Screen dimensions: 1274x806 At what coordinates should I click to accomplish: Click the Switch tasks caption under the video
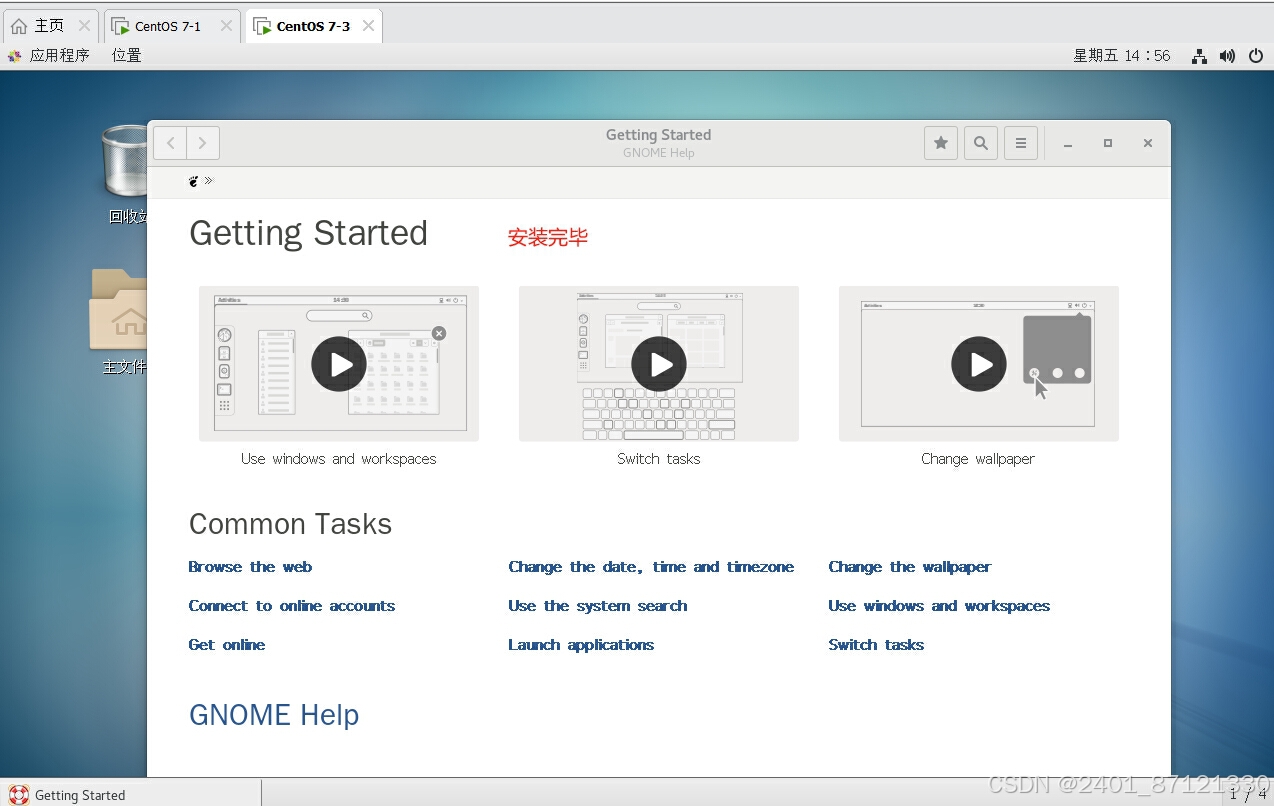coord(659,459)
